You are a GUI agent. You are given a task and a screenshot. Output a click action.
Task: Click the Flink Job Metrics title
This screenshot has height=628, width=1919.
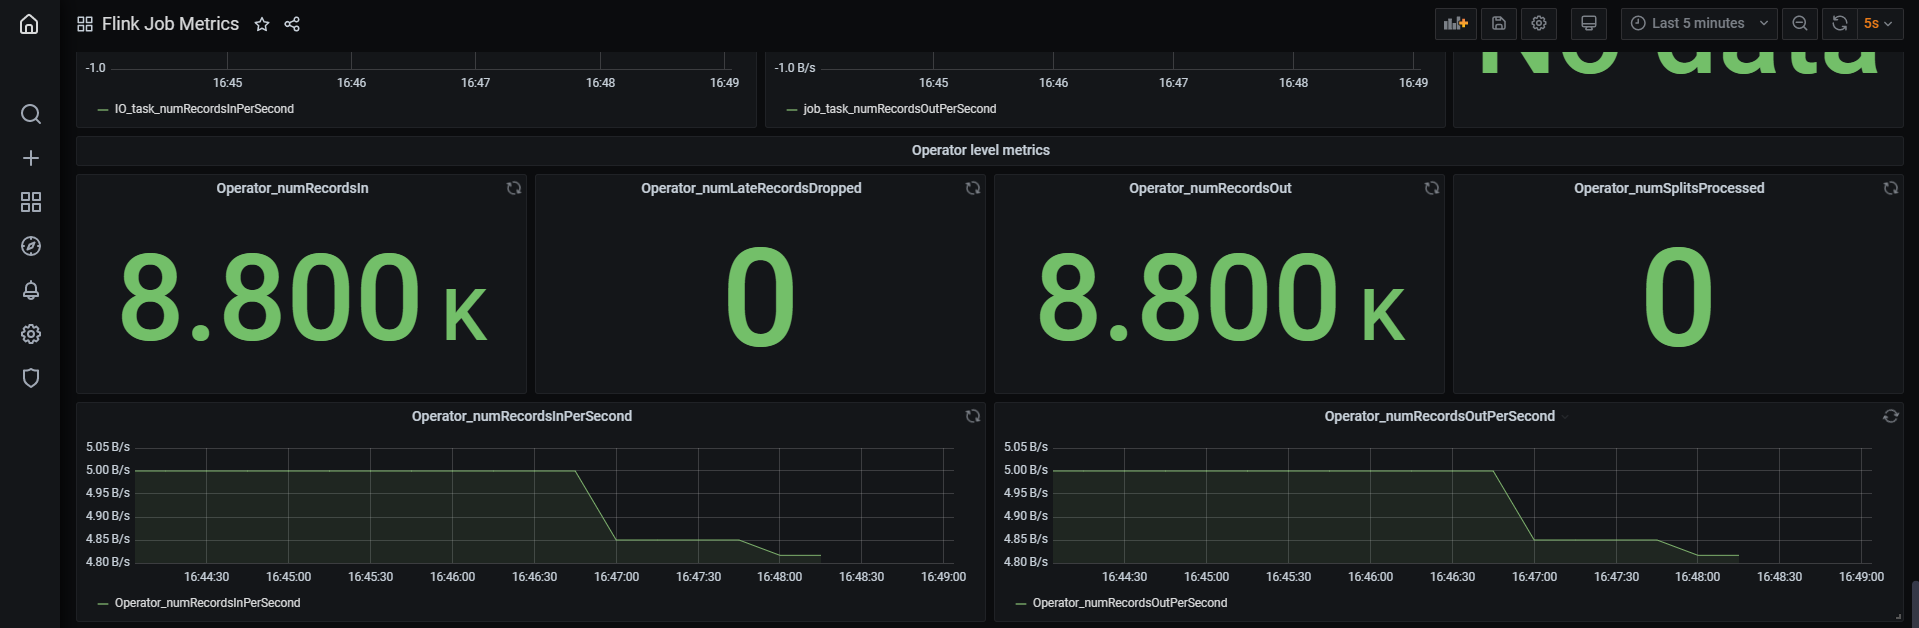click(x=170, y=24)
